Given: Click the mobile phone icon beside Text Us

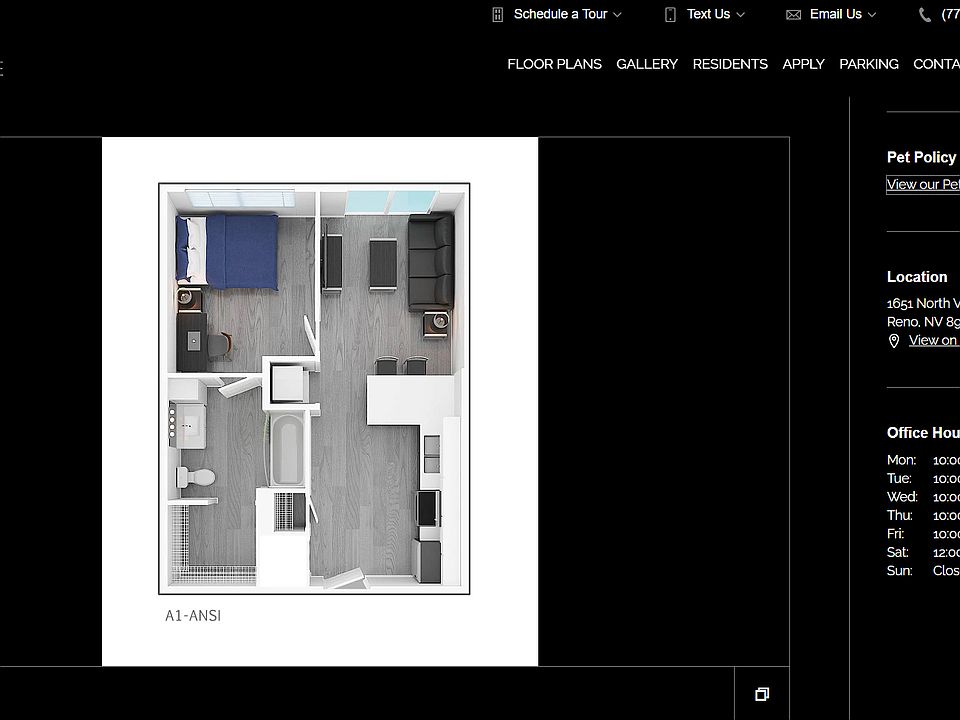Looking at the screenshot, I should (670, 15).
